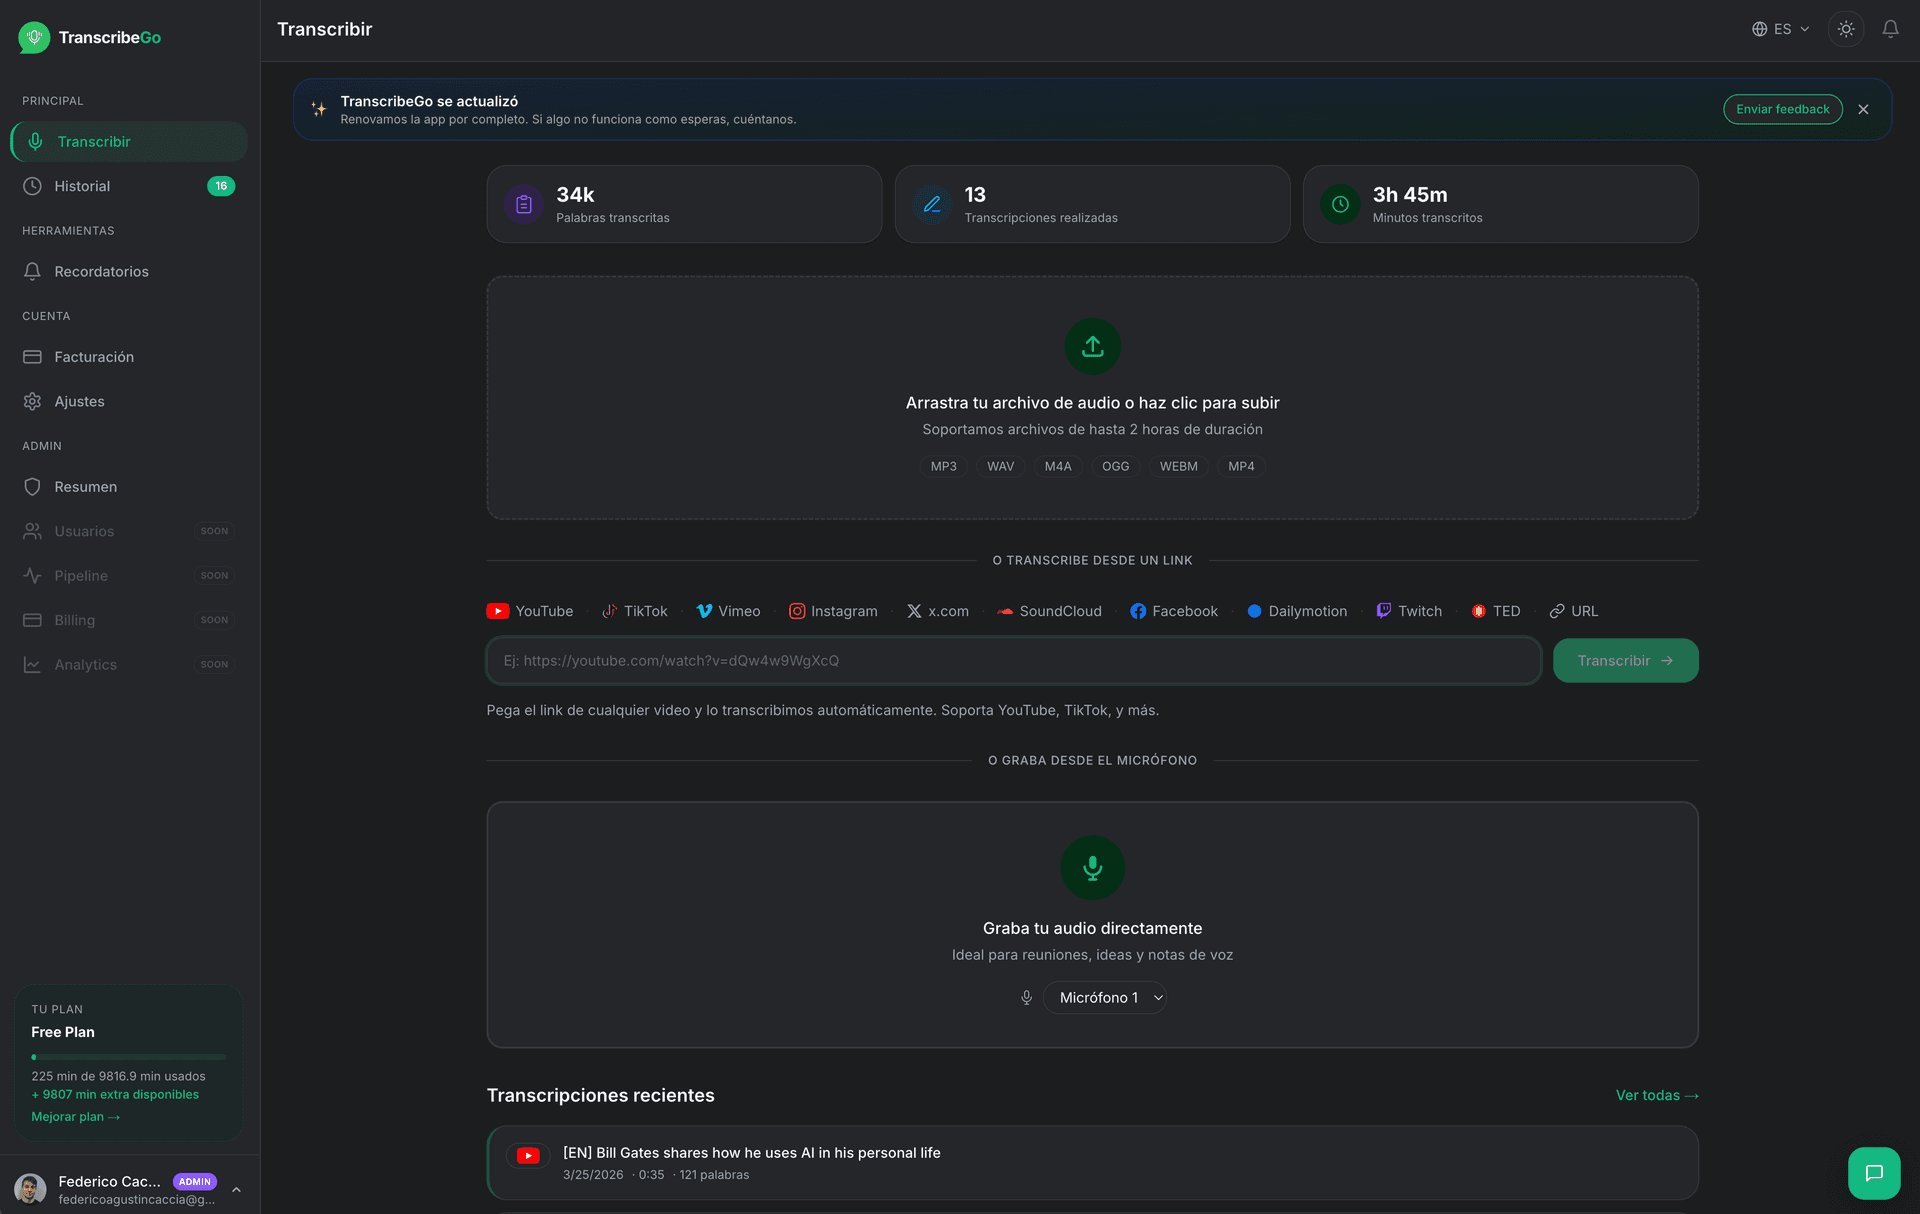Select the Twitch source icon

tap(1383, 610)
